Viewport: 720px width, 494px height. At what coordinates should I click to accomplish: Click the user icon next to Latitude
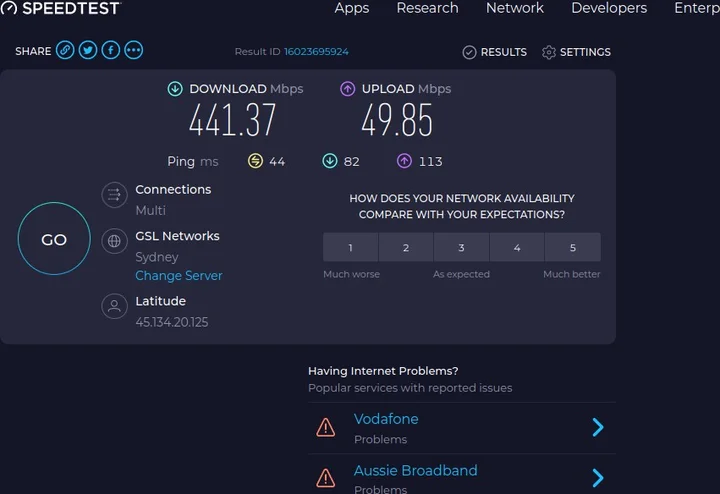114,306
